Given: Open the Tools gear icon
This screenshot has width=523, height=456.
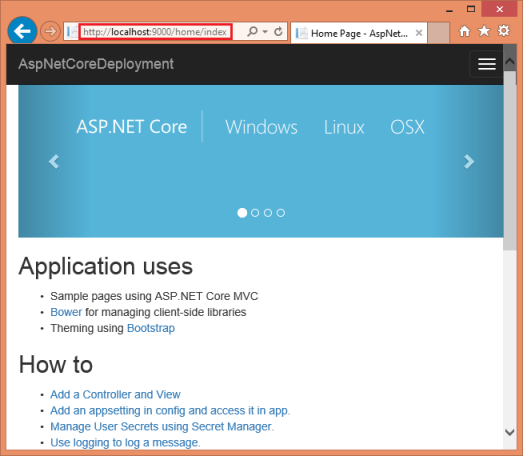Looking at the screenshot, I should [x=504, y=31].
